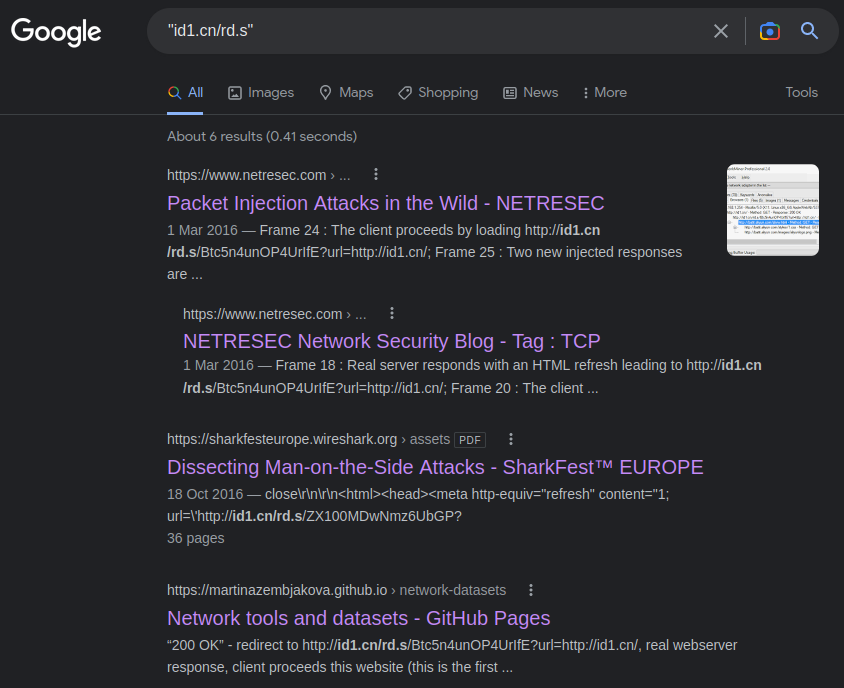Click the magnifying glass search button
This screenshot has width=844, height=688.
tap(809, 31)
